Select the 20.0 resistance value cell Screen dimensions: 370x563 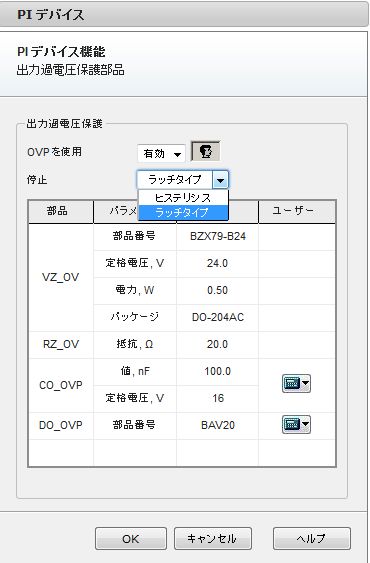tap(217, 345)
